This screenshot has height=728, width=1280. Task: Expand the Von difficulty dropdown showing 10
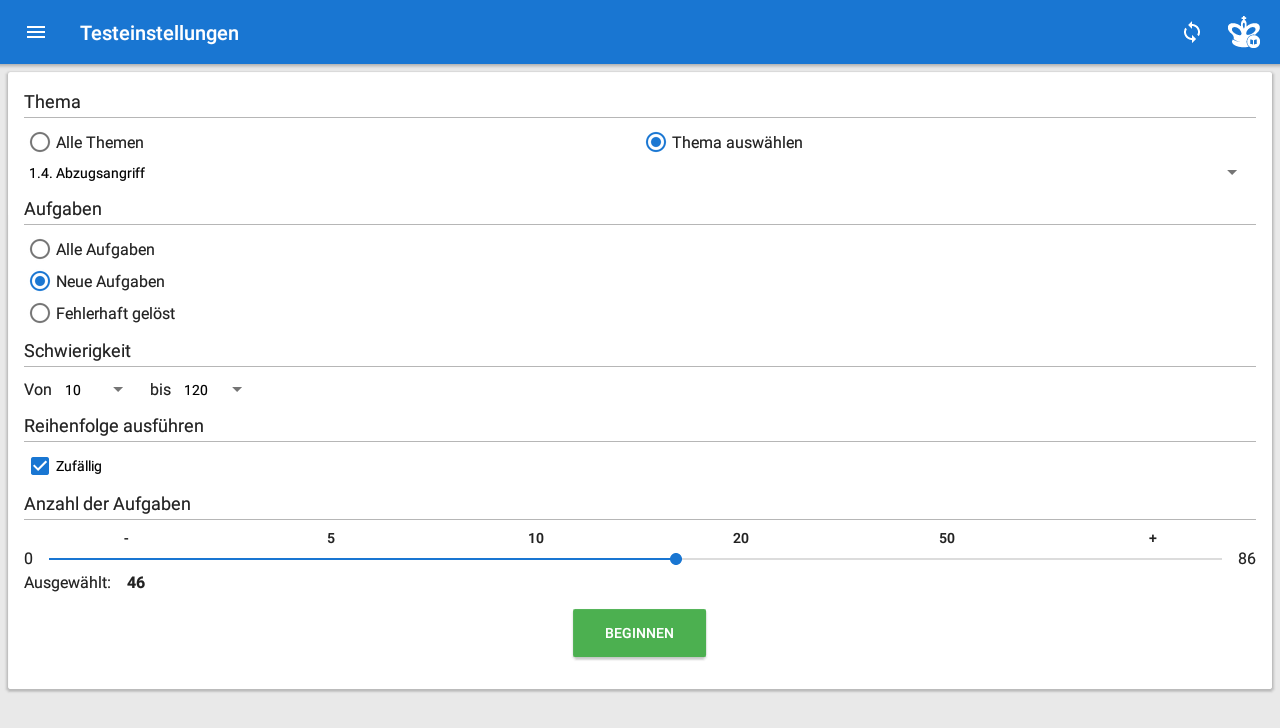pyautogui.click(x=94, y=389)
